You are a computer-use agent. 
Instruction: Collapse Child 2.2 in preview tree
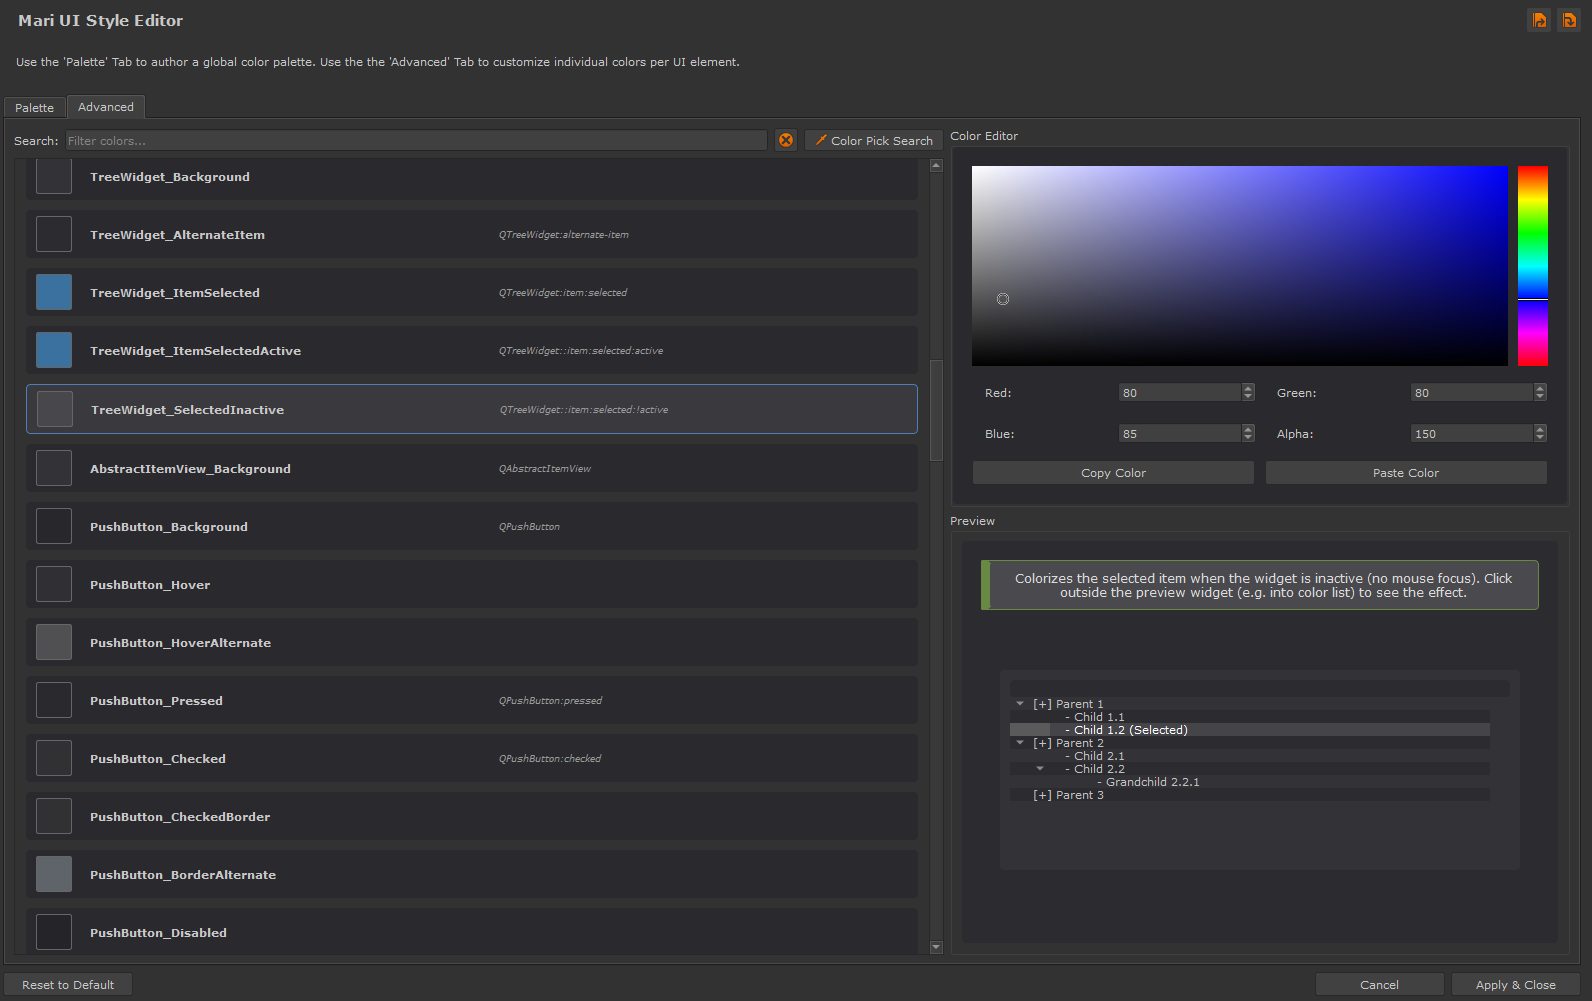1040,769
